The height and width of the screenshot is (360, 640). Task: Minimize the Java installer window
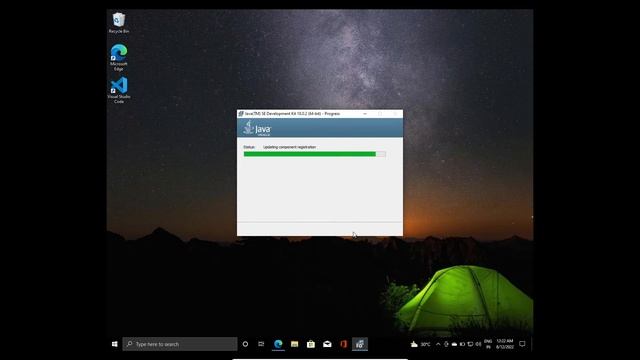click(x=365, y=114)
